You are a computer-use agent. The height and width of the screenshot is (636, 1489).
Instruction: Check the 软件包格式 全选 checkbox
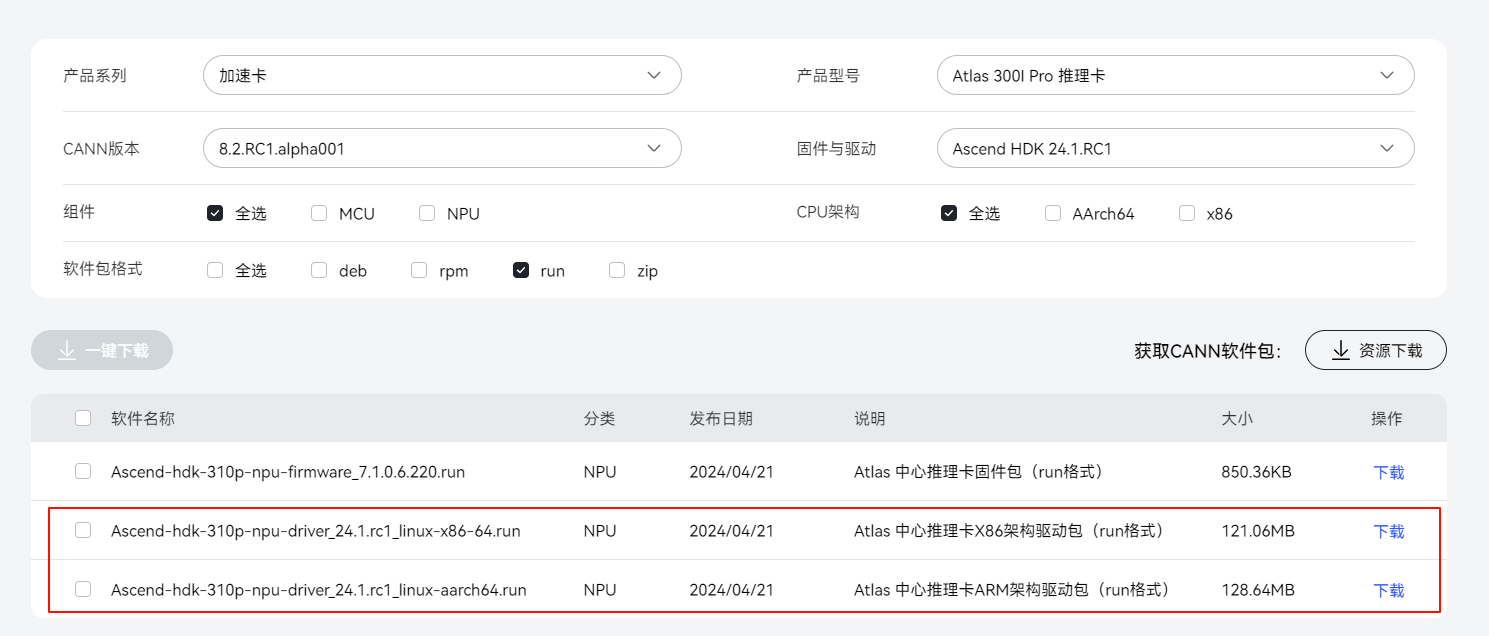click(x=215, y=270)
